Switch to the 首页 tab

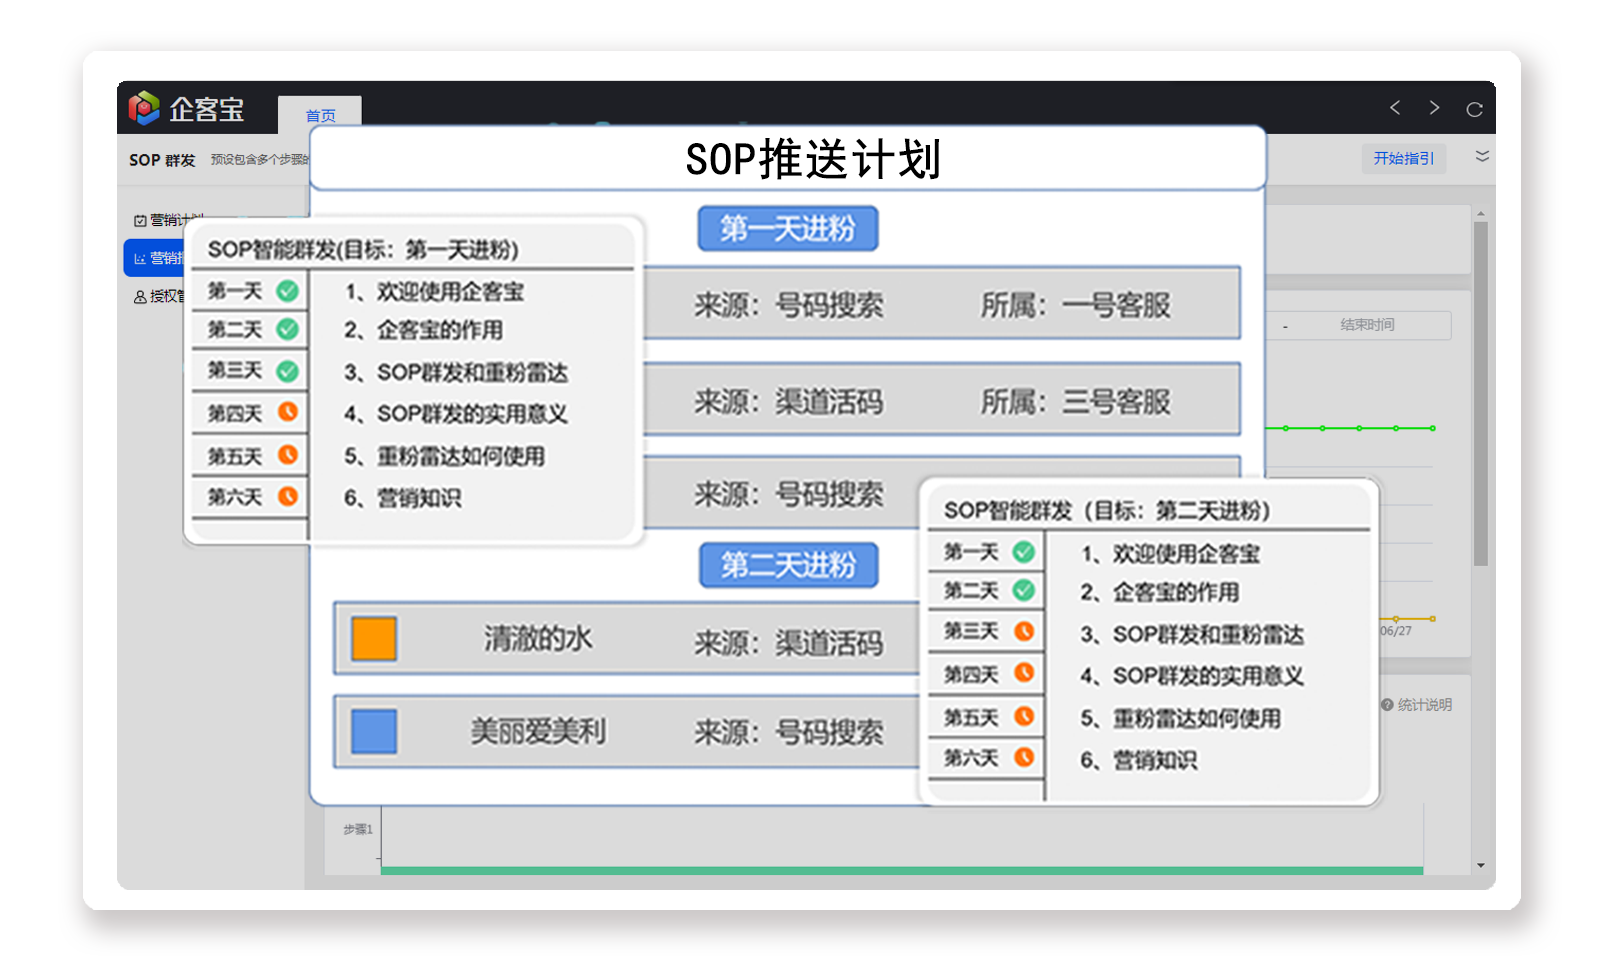(x=320, y=115)
